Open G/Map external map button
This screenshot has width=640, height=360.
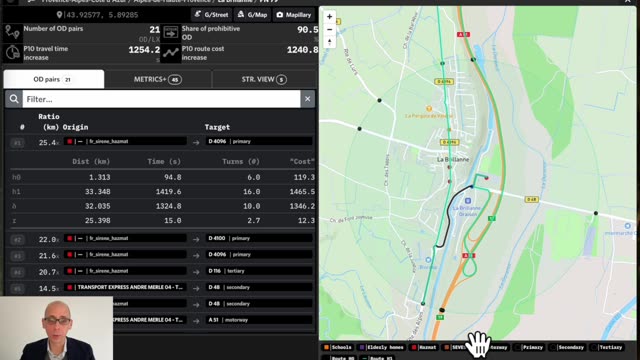click(253, 15)
